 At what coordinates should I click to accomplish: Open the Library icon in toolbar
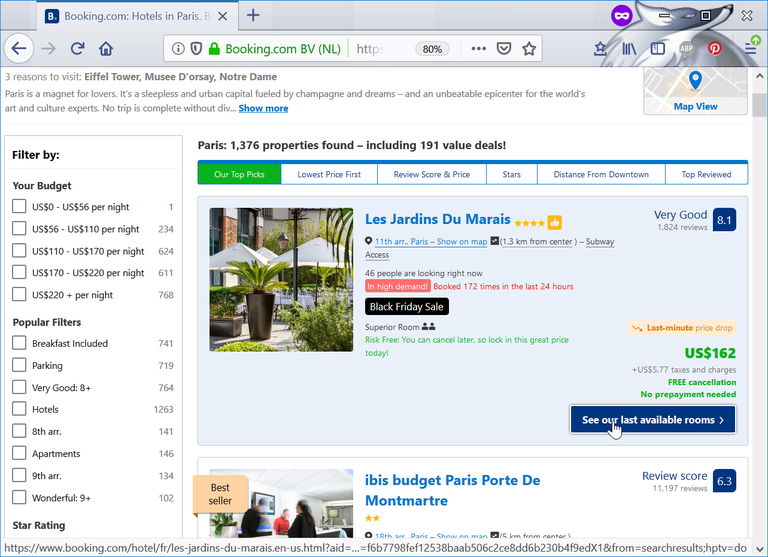point(629,48)
